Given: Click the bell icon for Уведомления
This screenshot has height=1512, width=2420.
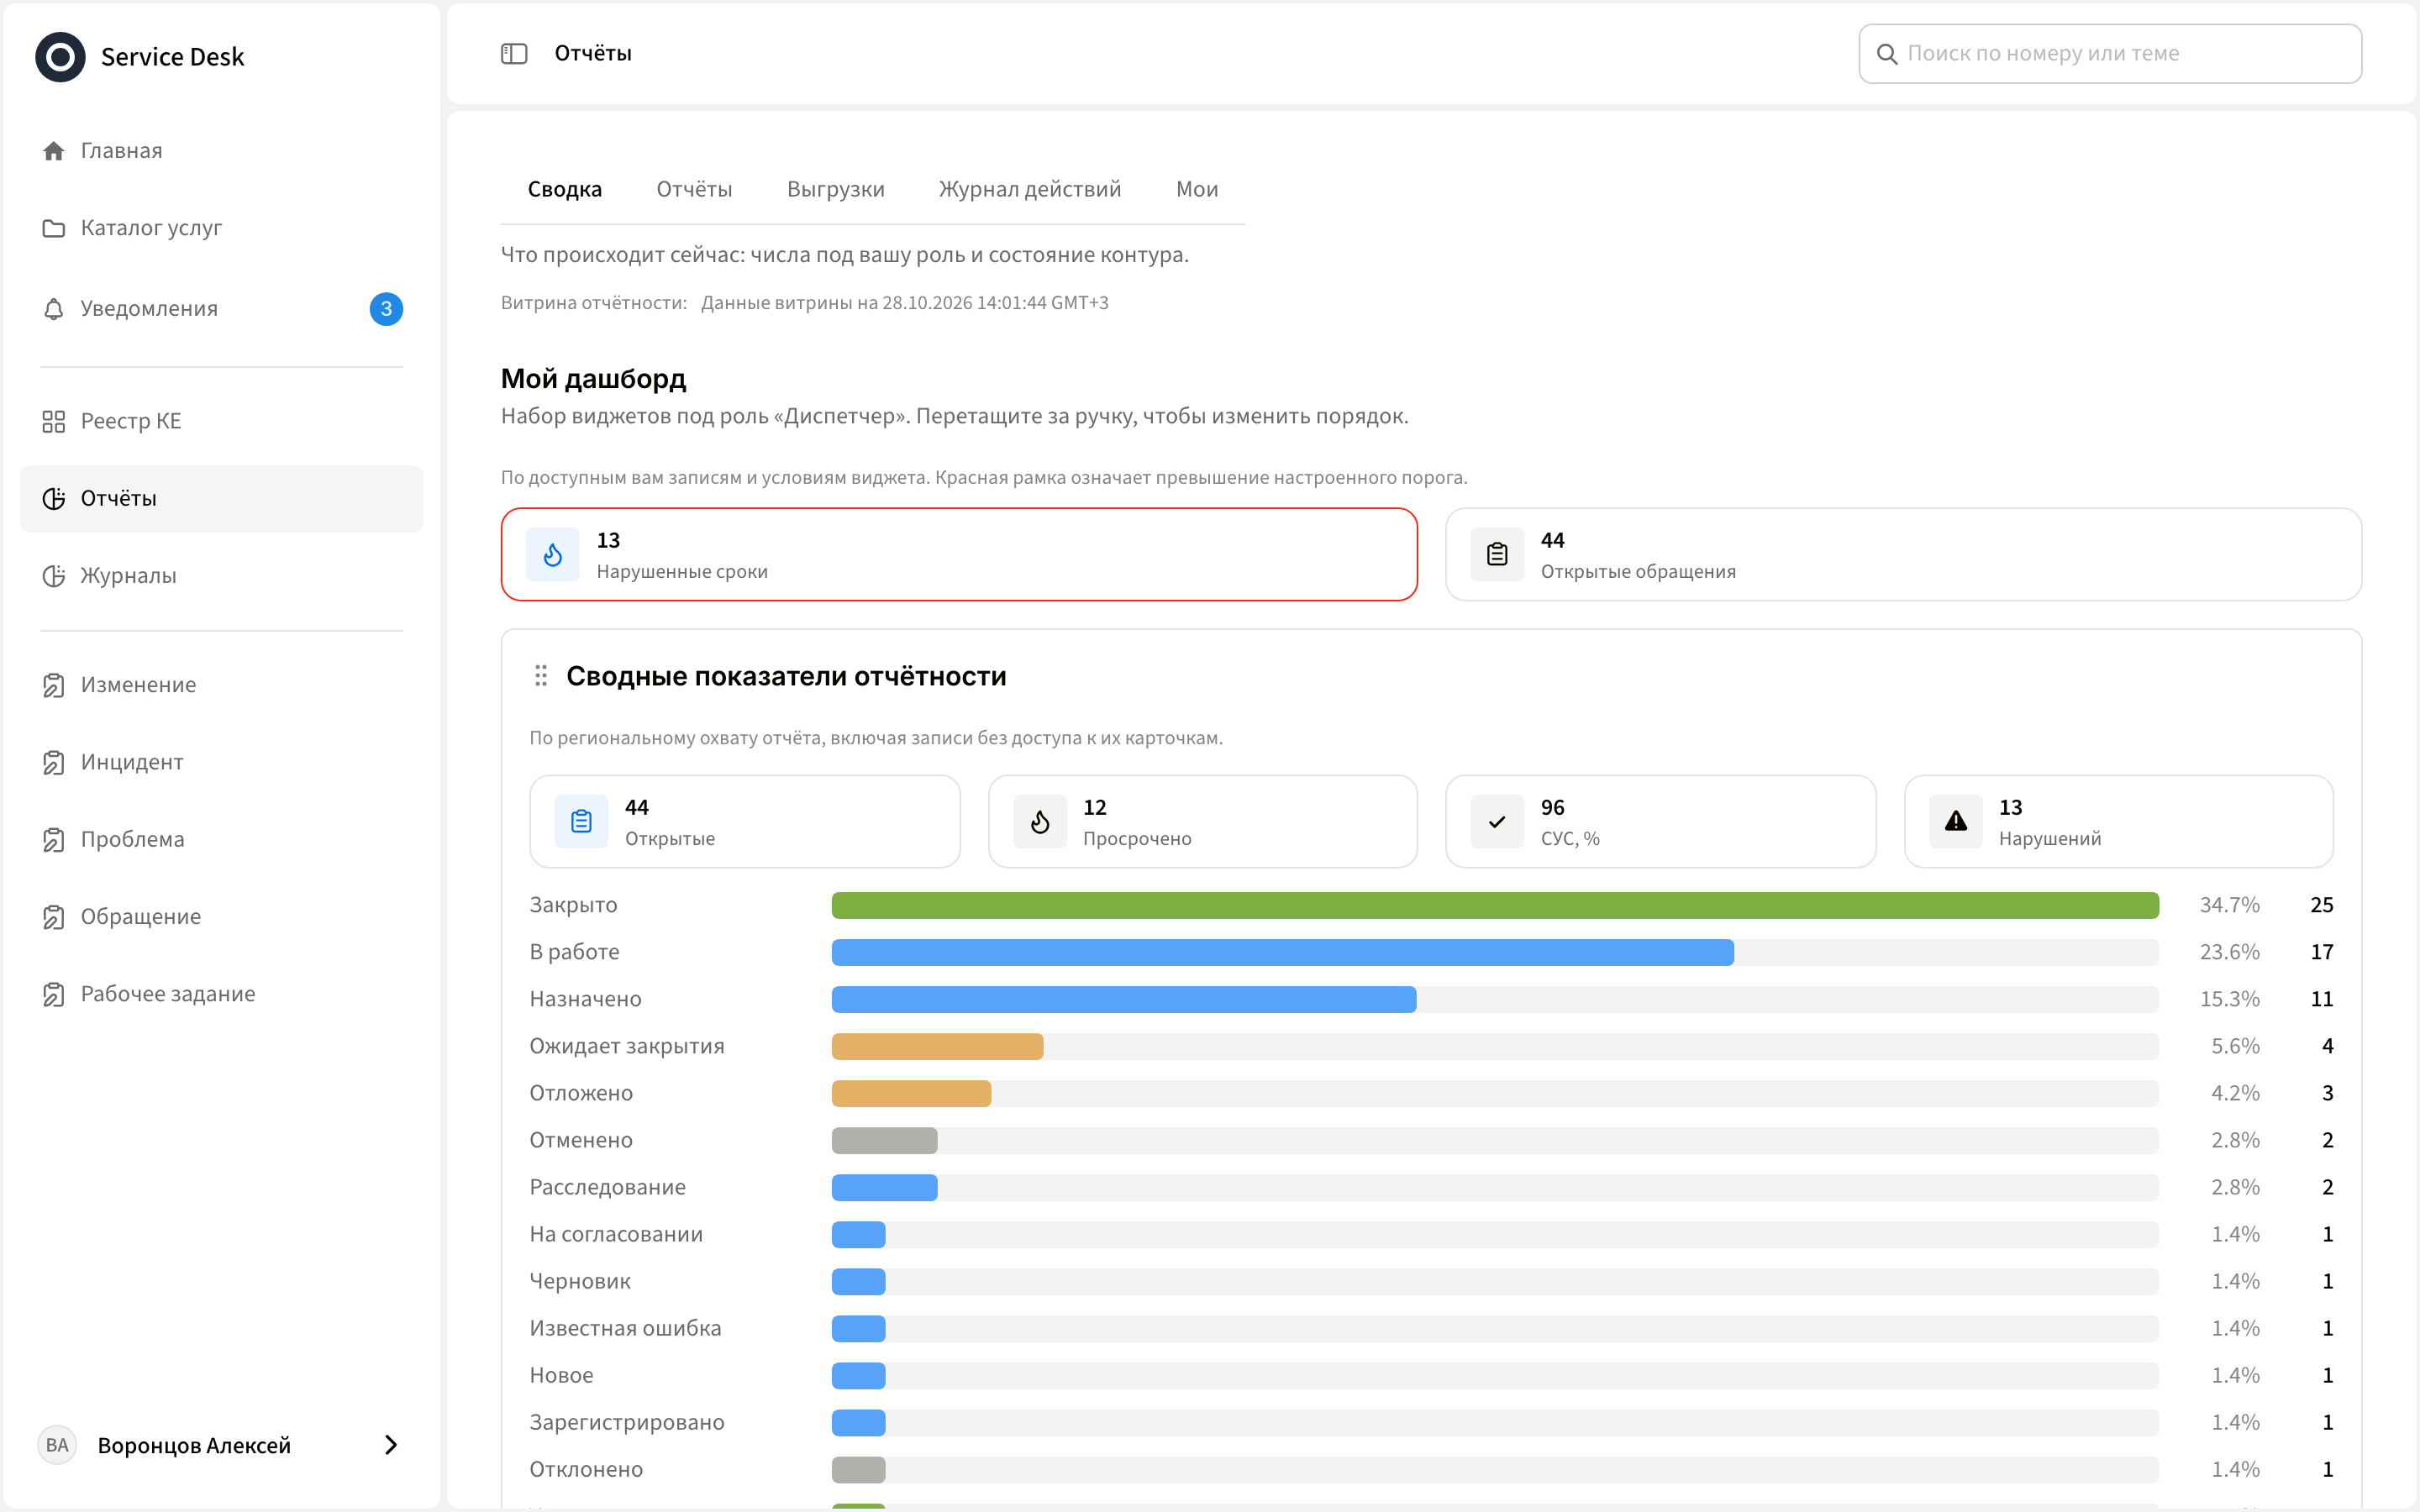Looking at the screenshot, I should click(x=54, y=309).
